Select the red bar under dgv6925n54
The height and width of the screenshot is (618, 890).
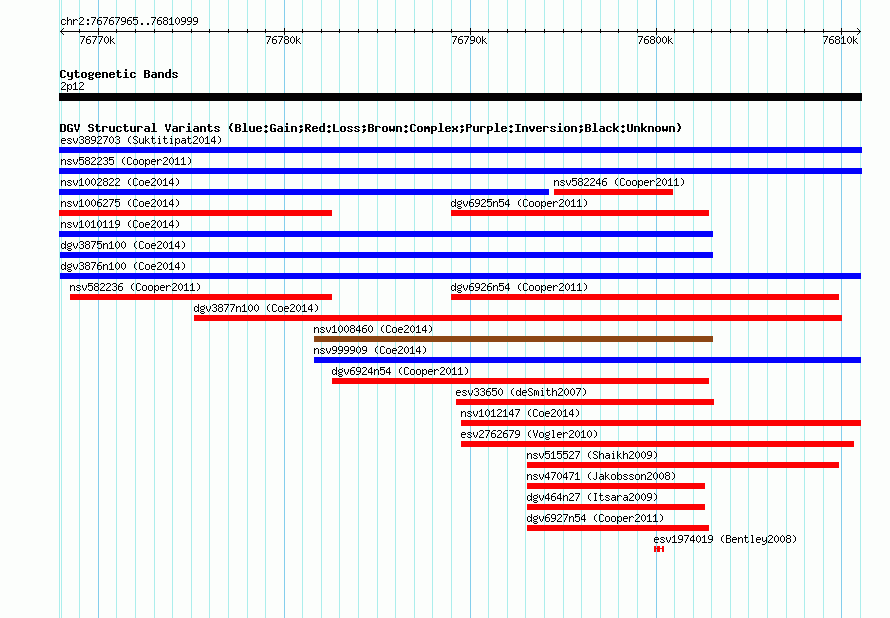coord(580,213)
